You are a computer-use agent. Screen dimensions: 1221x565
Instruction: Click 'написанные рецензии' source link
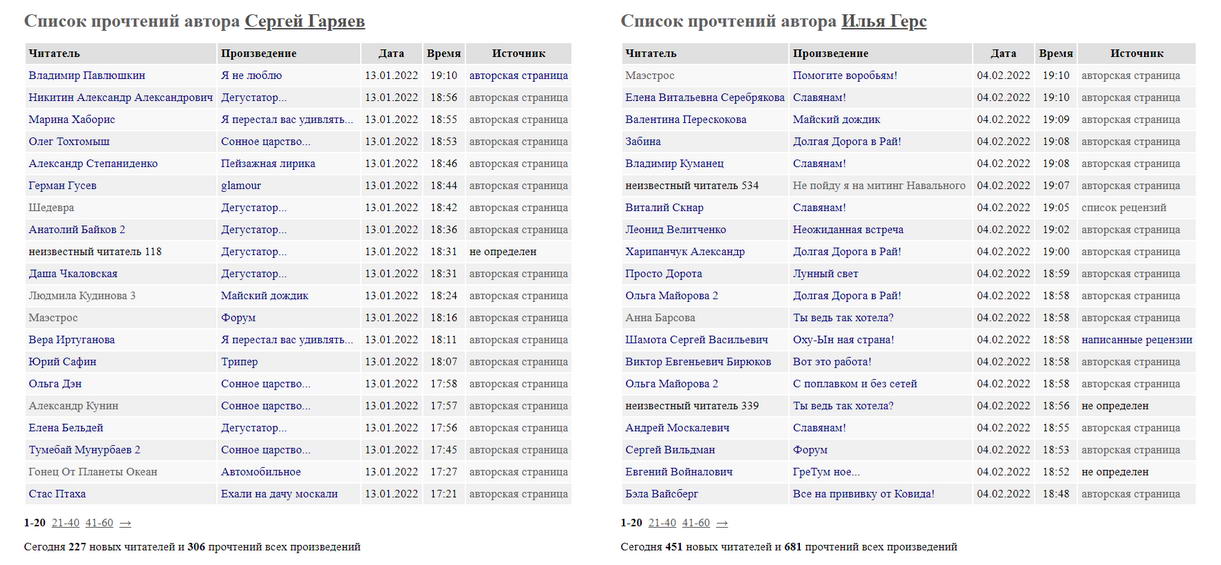tap(1136, 339)
